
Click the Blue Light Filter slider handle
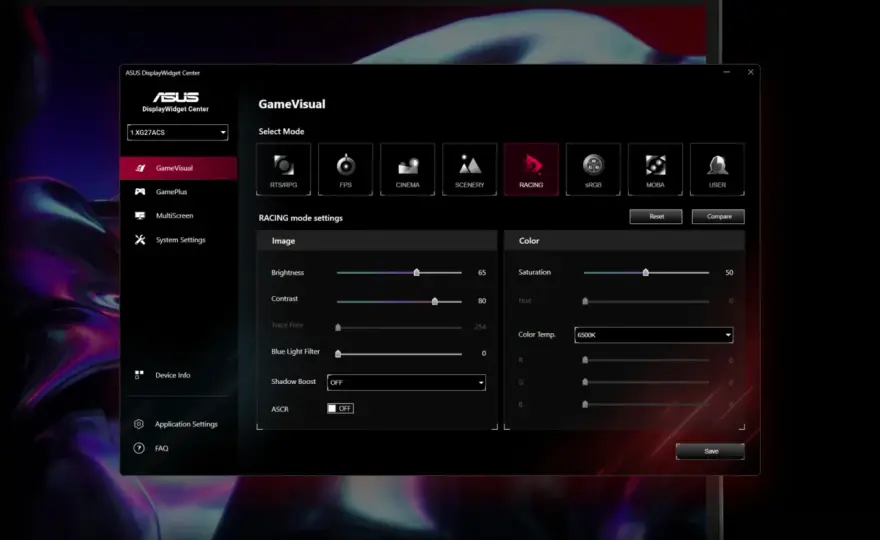click(x=338, y=354)
